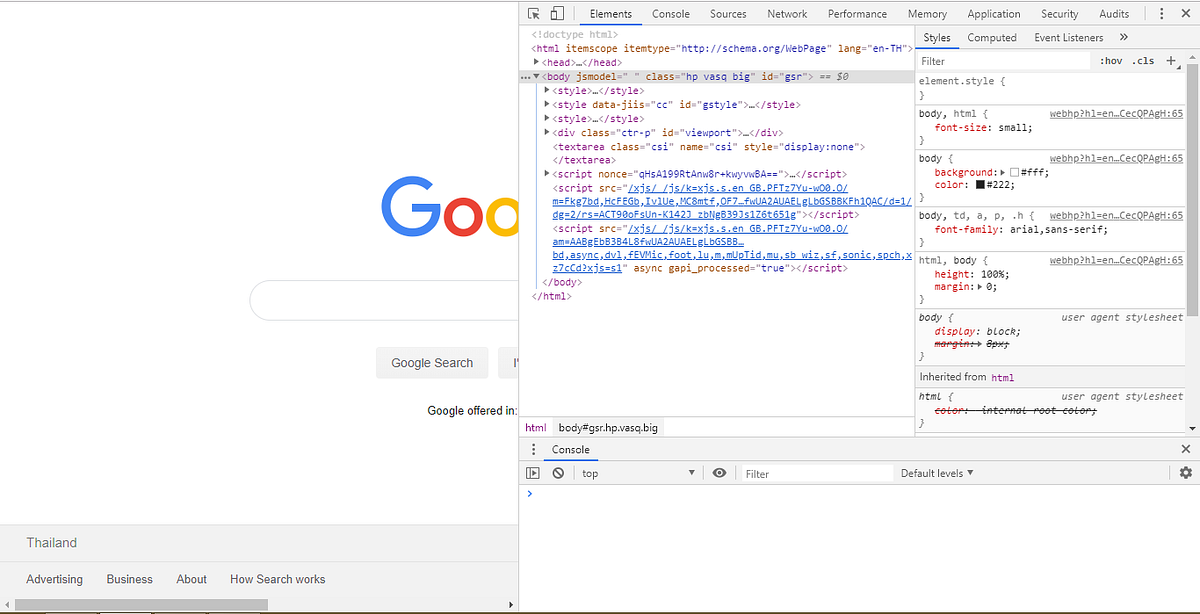Expand the head element in DOM tree
Image resolution: width=1200 pixels, height=614 pixels.
[536, 62]
